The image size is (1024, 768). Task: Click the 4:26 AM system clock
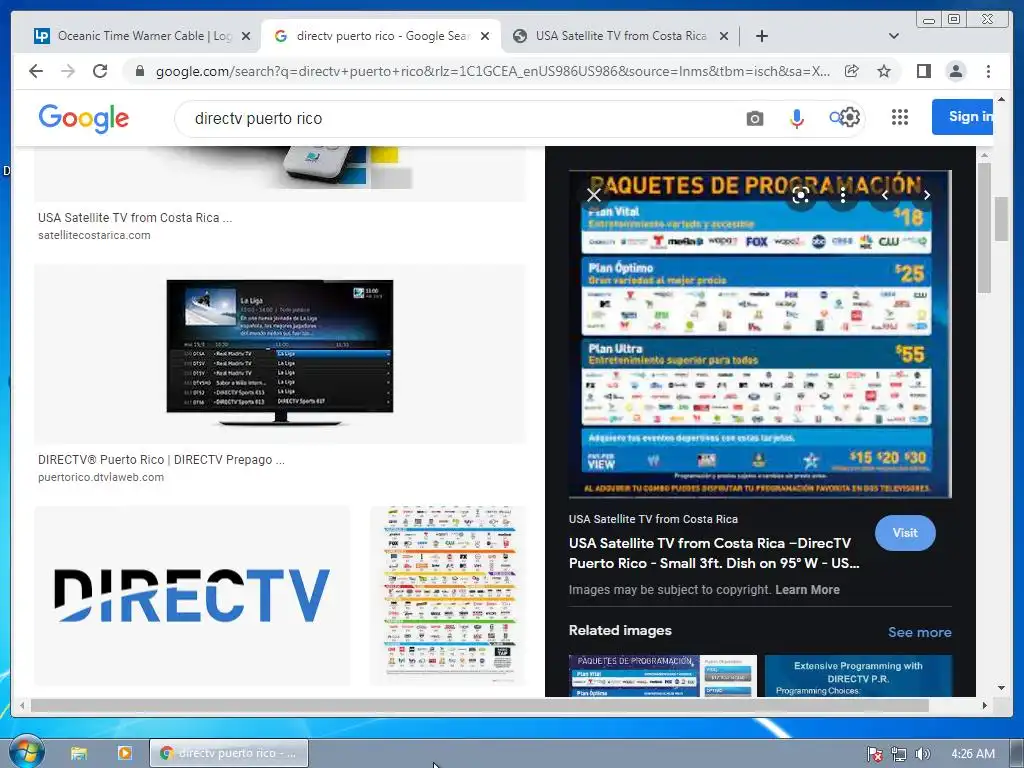[973, 754]
